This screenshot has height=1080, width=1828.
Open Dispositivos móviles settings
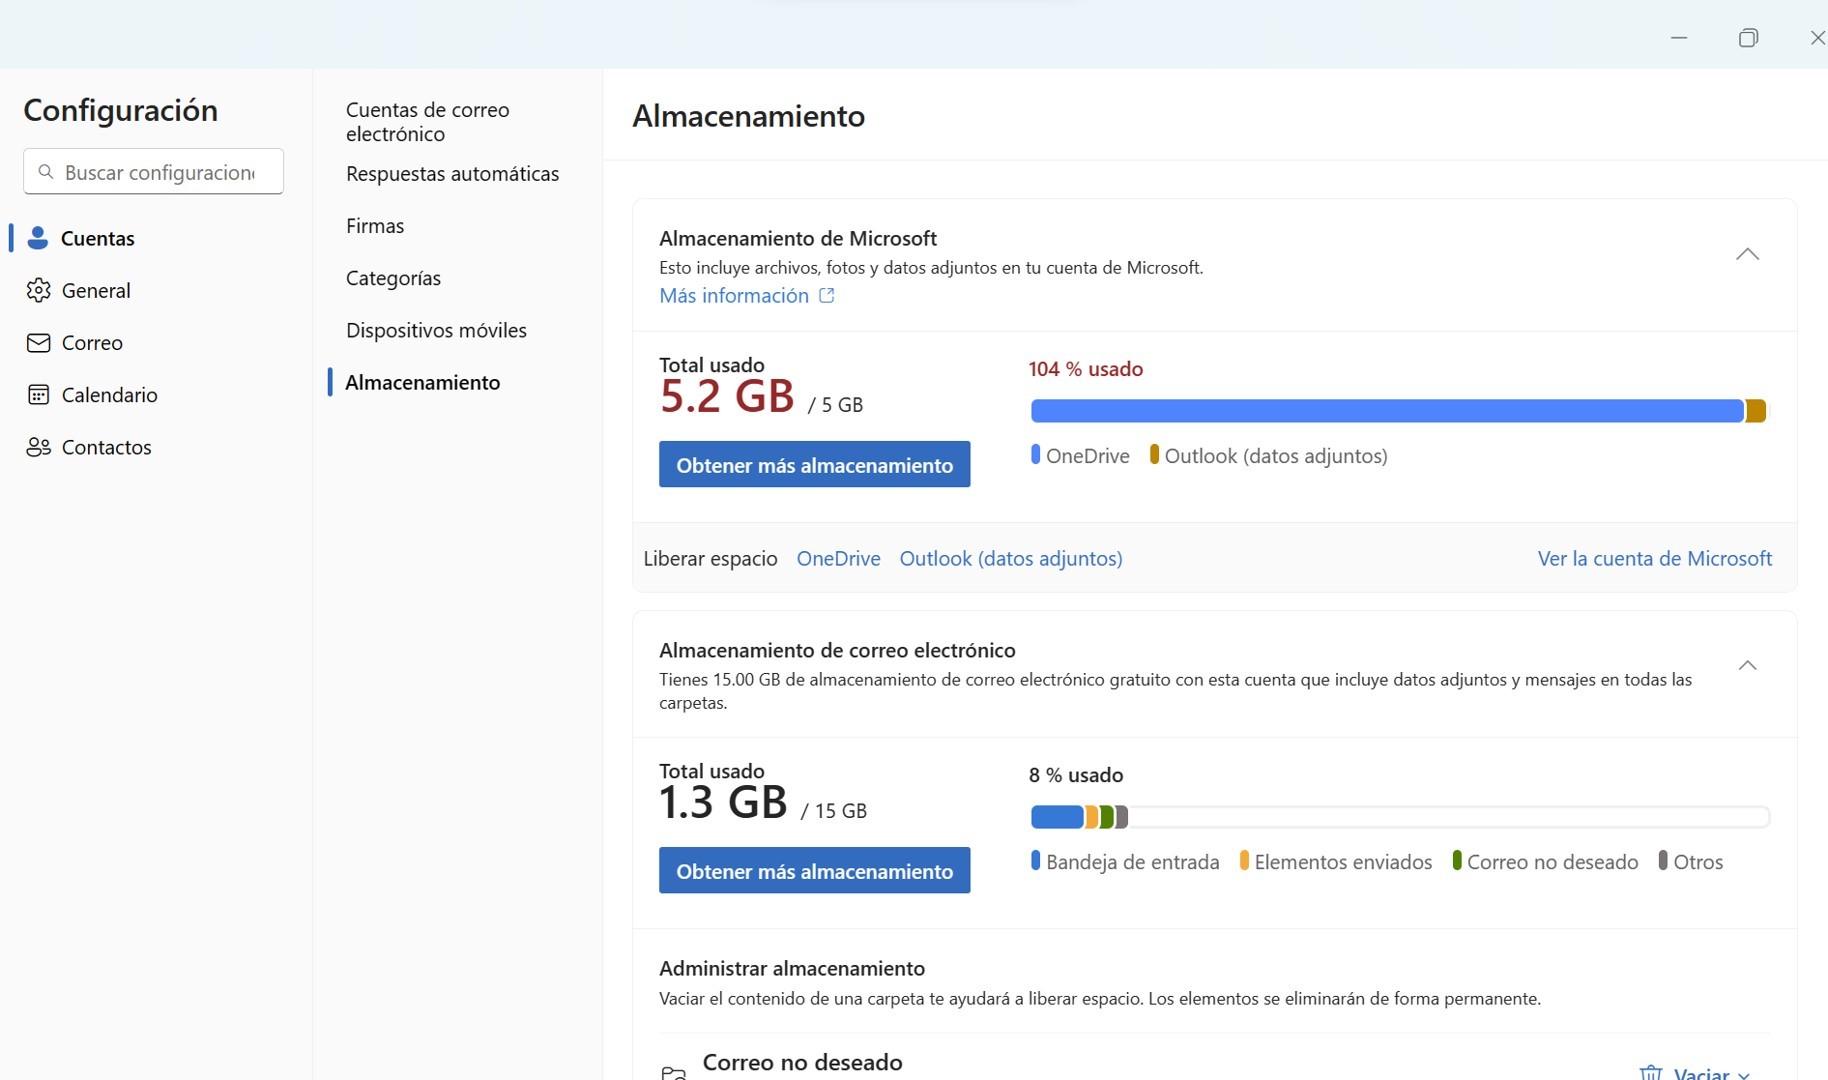[x=436, y=330]
